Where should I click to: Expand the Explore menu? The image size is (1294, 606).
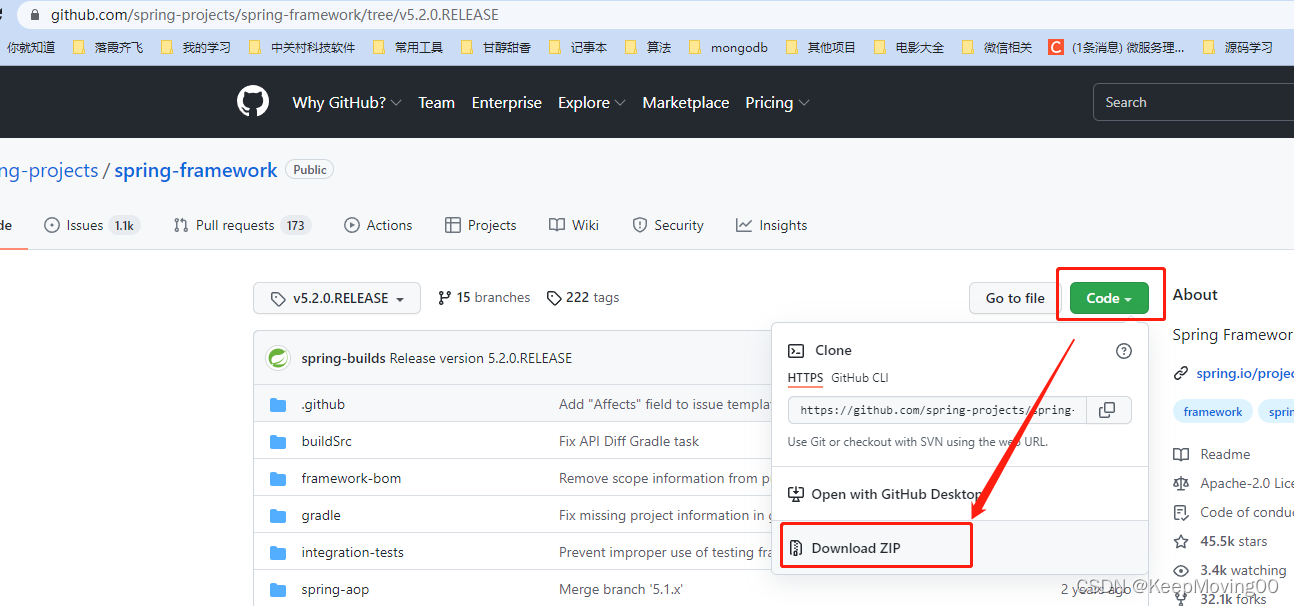[592, 102]
